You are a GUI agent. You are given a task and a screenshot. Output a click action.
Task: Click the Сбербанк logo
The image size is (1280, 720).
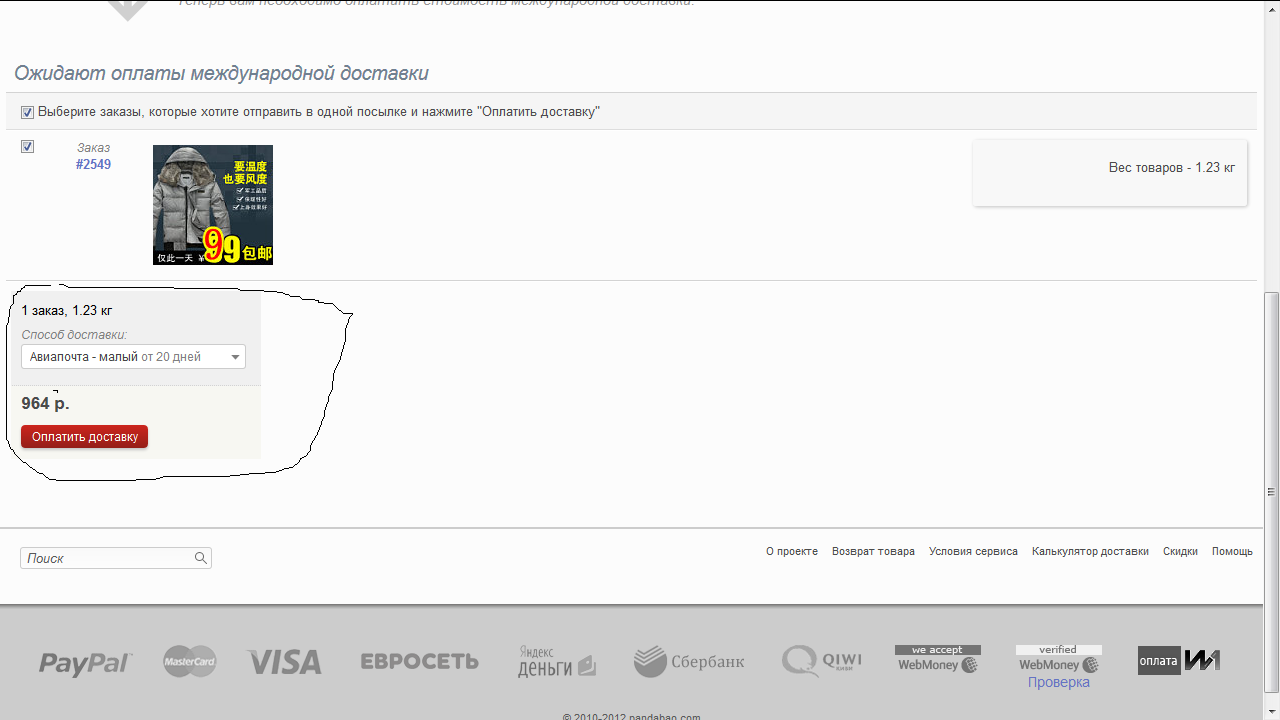coord(689,661)
